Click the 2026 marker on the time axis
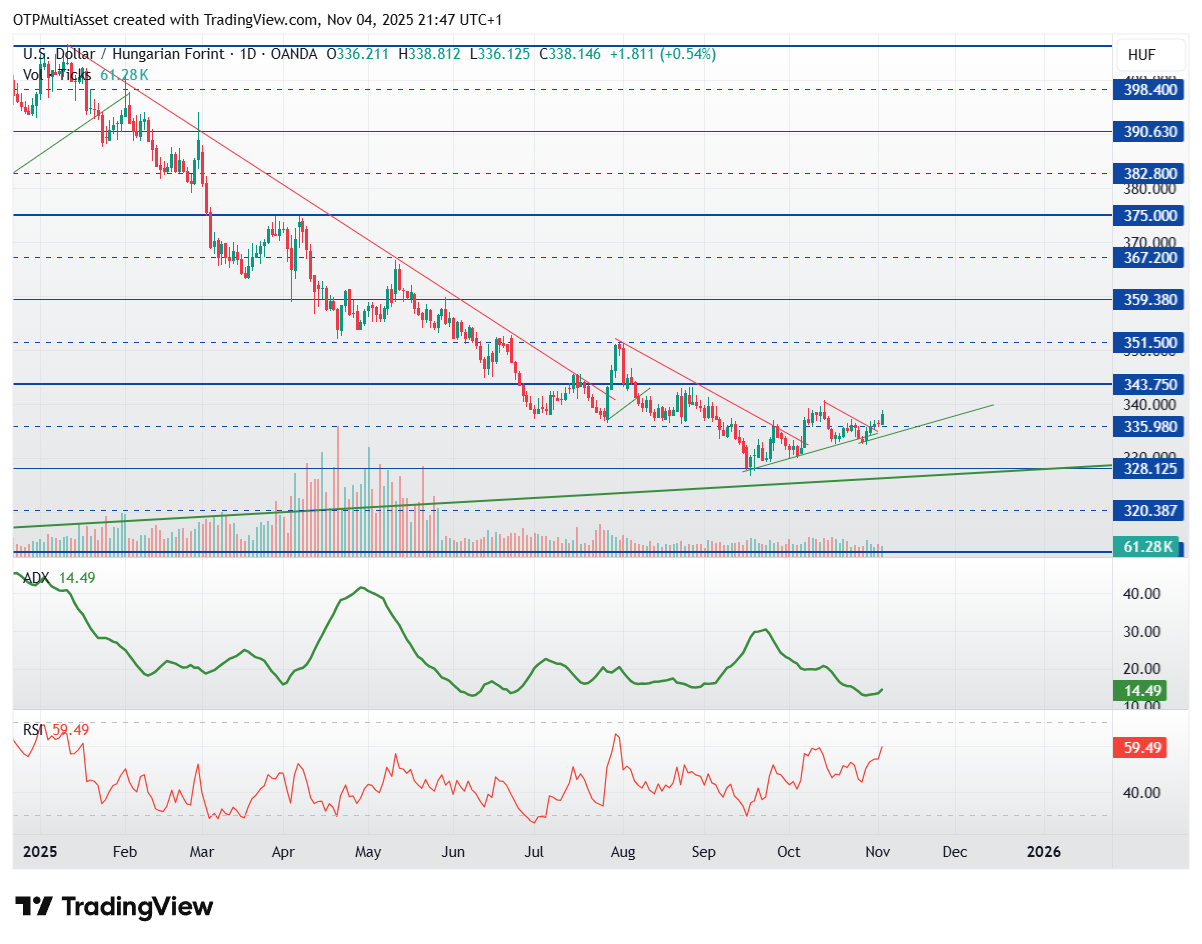This screenshot has height=944, width=1202. [x=1044, y=852]
